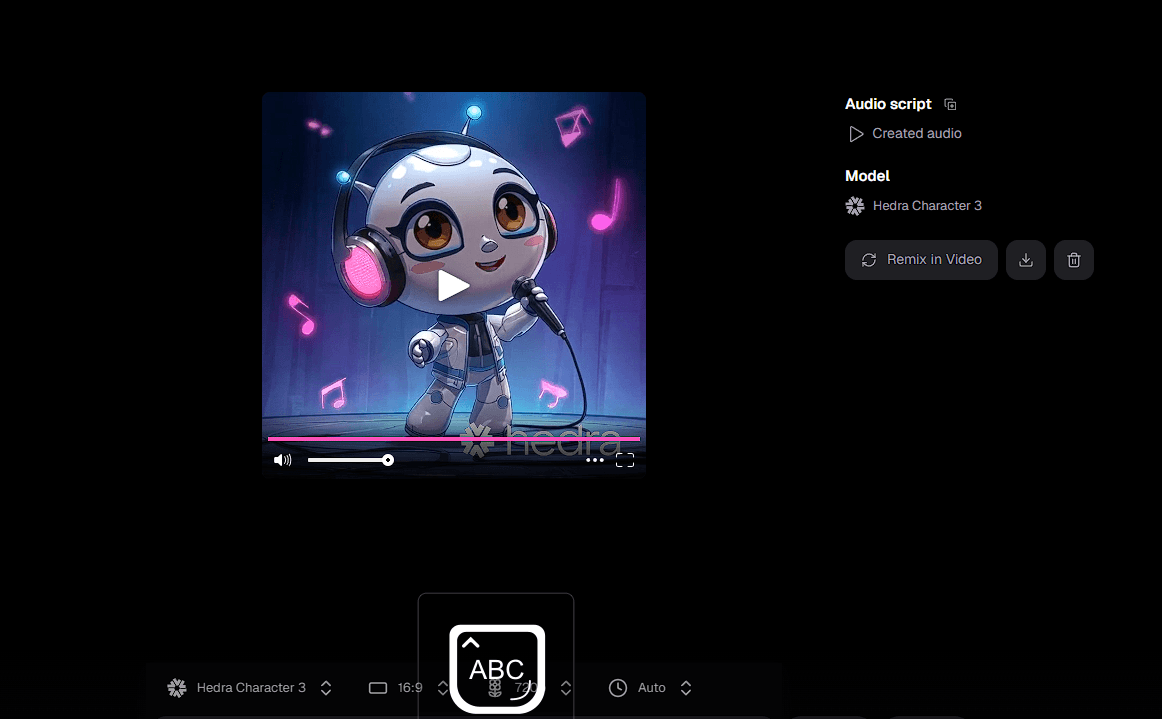This screenshot has width=1162, height=719.
Task: Open the Auto duration dropdown
Action: 685,688
